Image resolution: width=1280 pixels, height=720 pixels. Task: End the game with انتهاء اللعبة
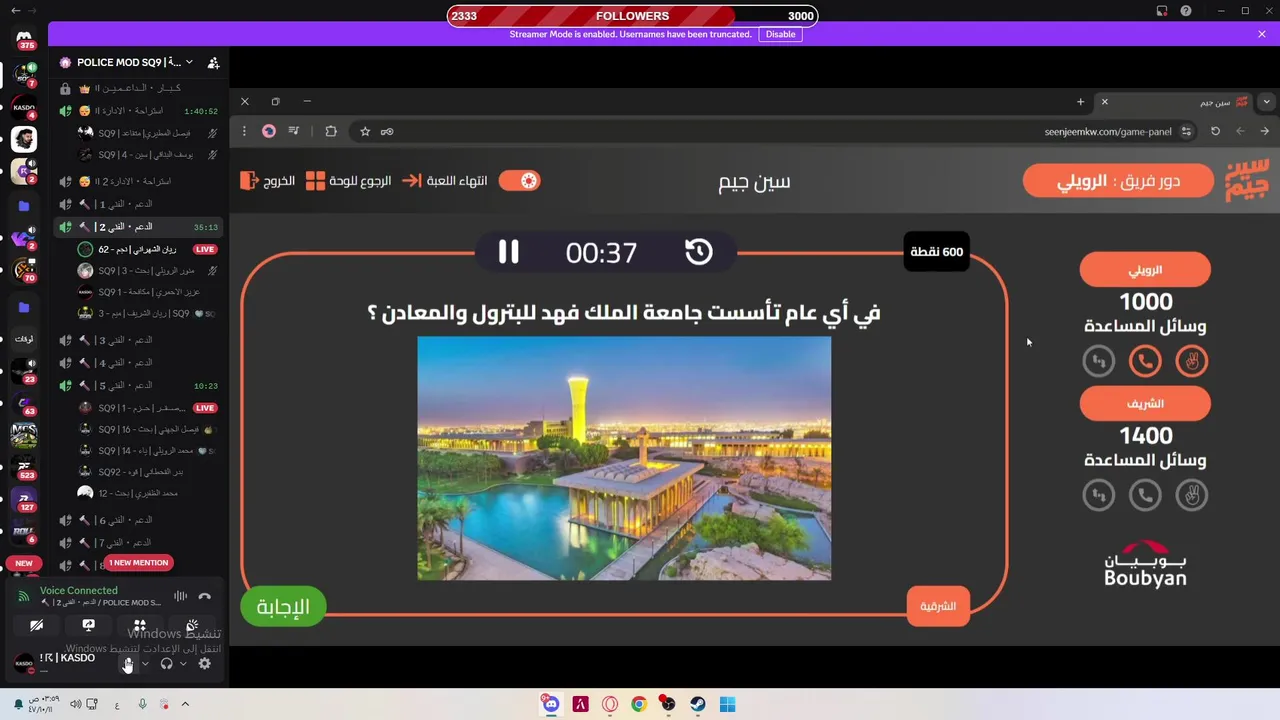point(445,181)
